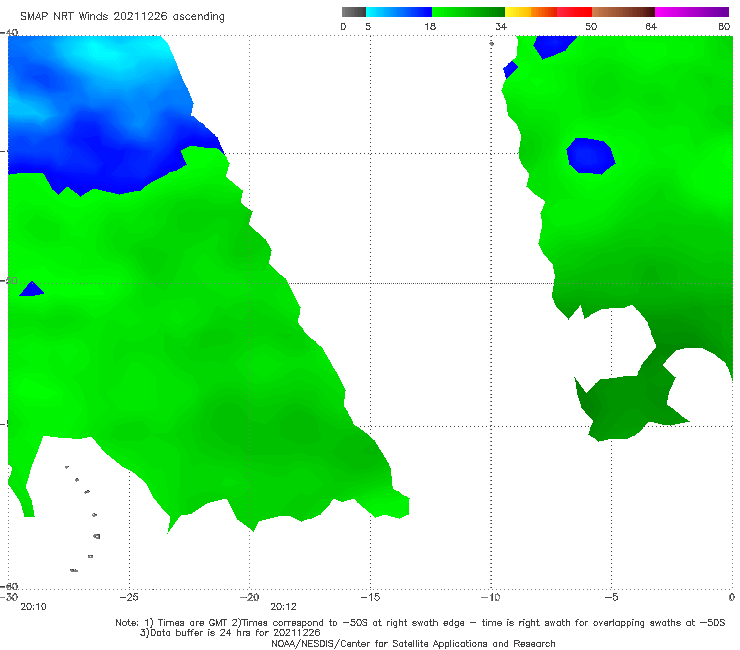Click the swath time label '20:10'
740x650 pixels.
tap(33, 607)
